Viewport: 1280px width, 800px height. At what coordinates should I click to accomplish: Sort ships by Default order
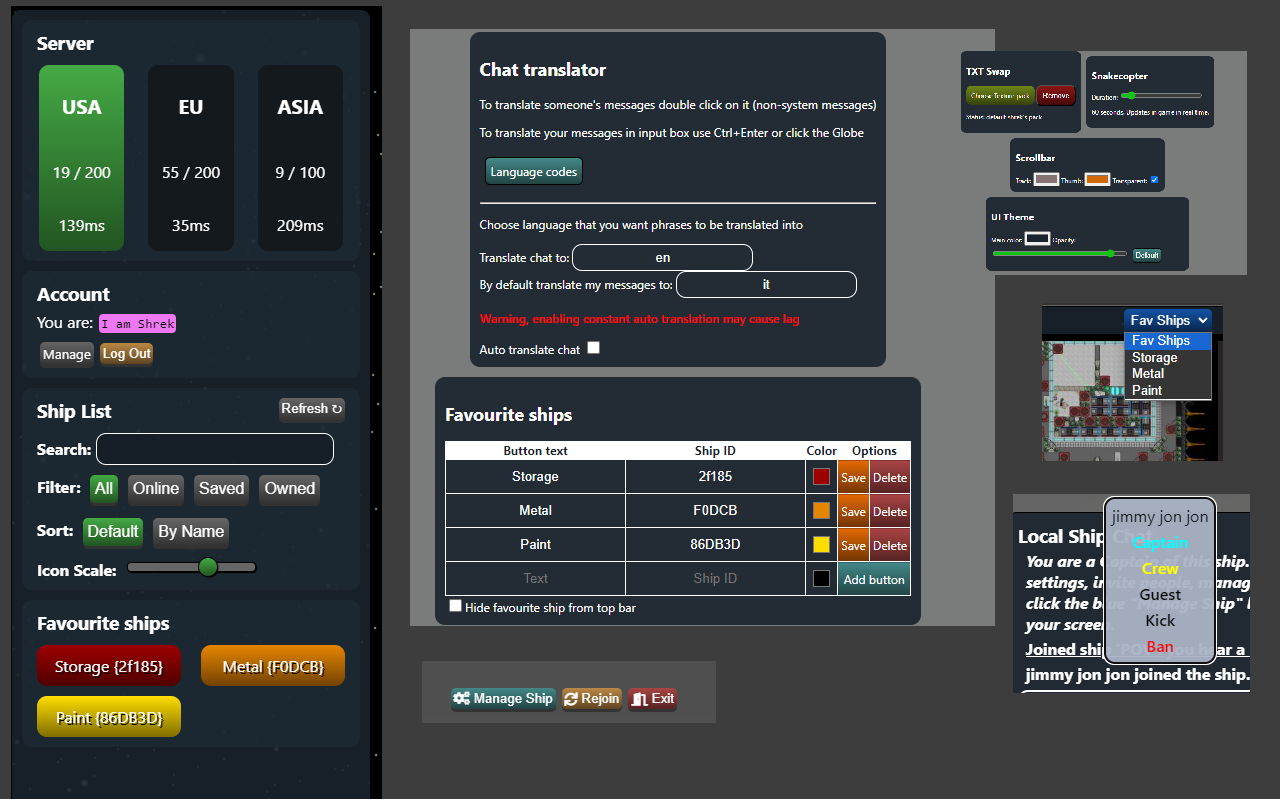[113, 532]
